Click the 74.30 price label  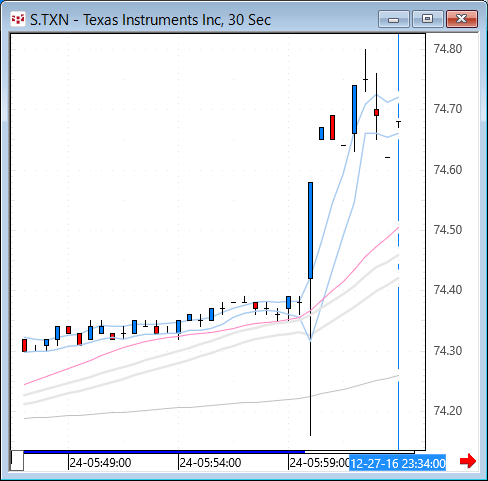(x=448, y=351)
